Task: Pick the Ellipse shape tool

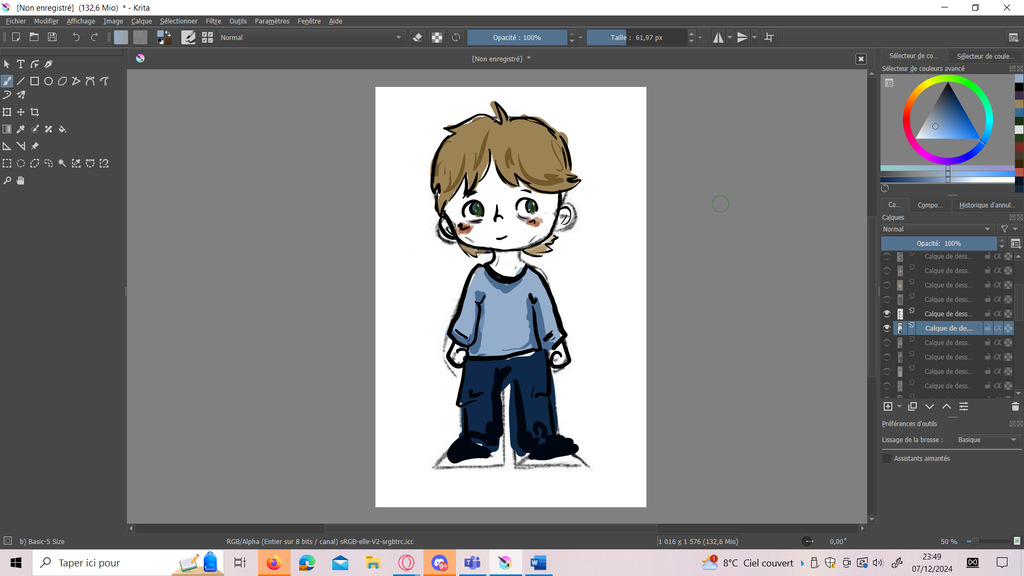Action: [48, 81]
